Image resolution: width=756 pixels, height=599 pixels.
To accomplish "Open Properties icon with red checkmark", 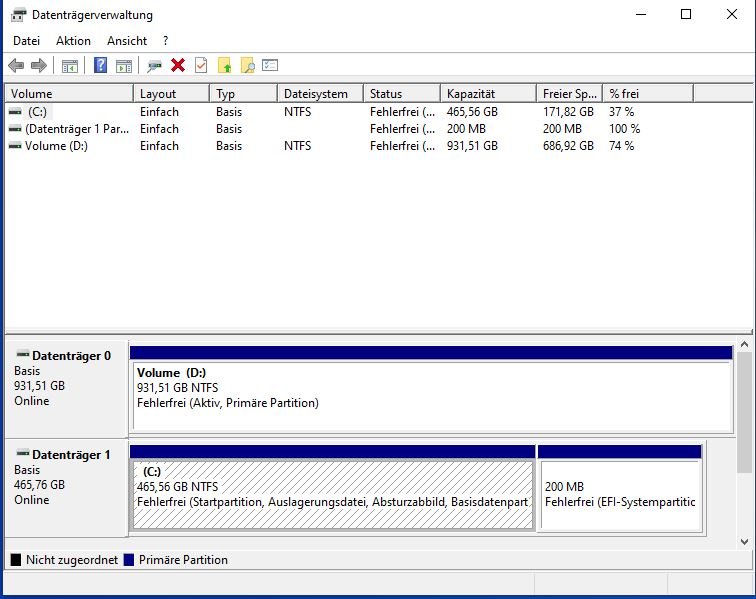I will (201, 65).
